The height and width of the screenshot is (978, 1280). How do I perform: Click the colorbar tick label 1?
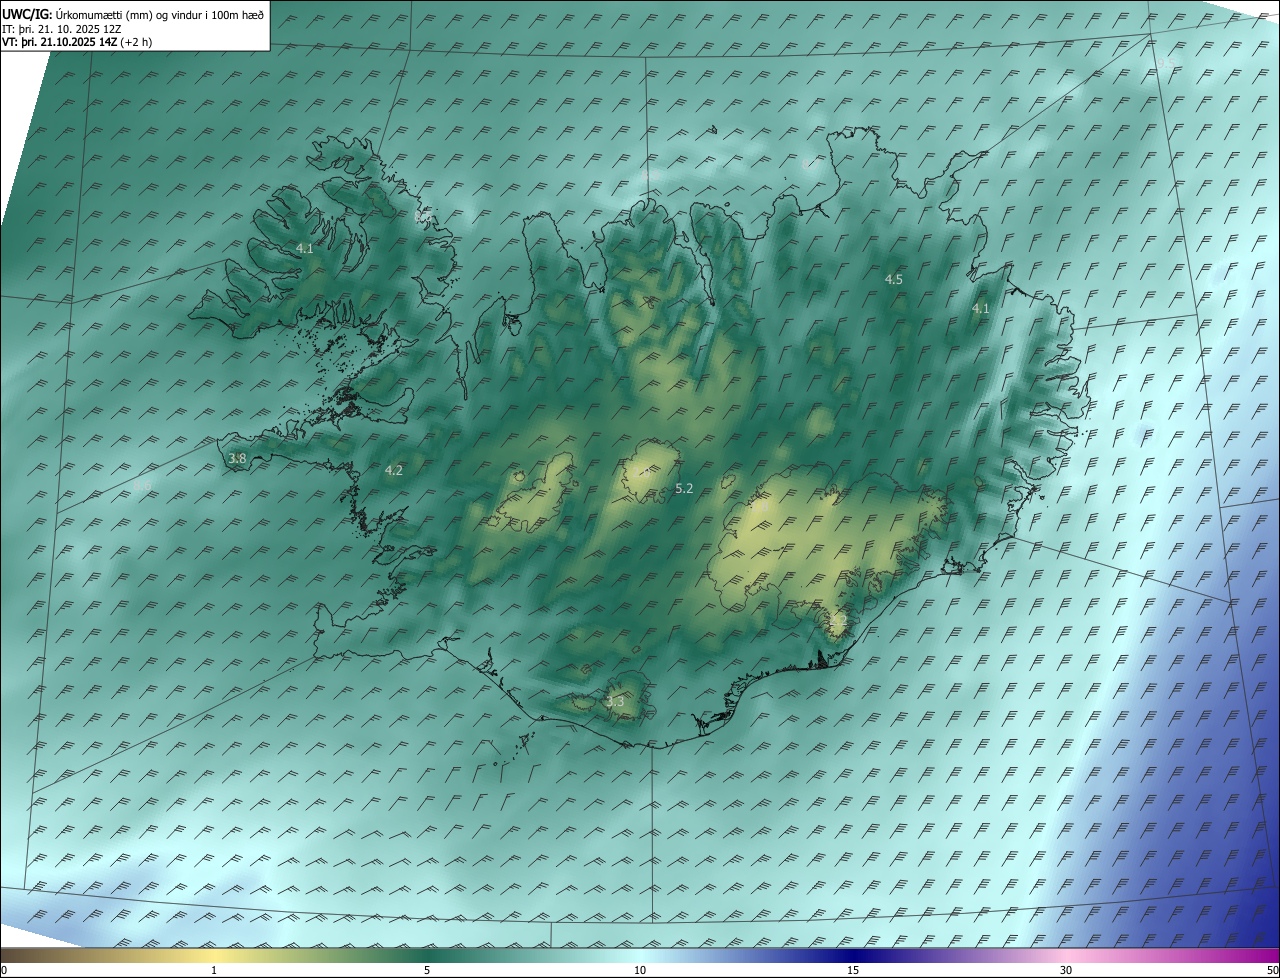(x=214, y=970)
